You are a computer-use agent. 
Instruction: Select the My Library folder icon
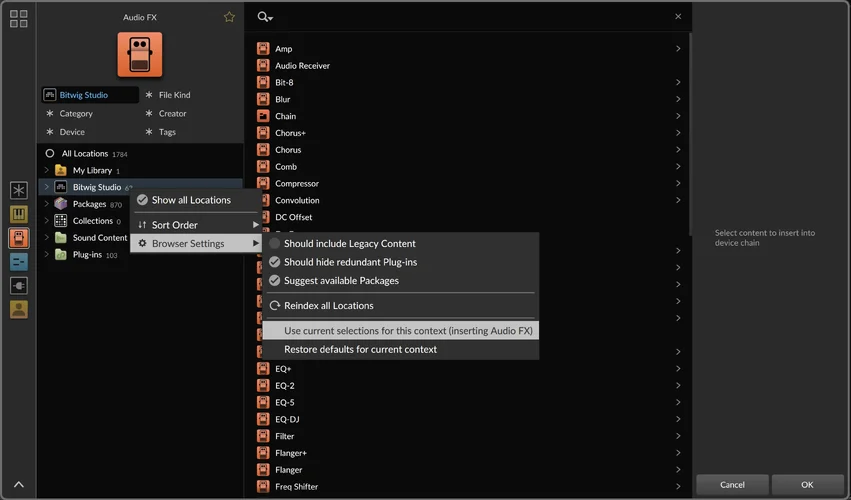point(61,170)
